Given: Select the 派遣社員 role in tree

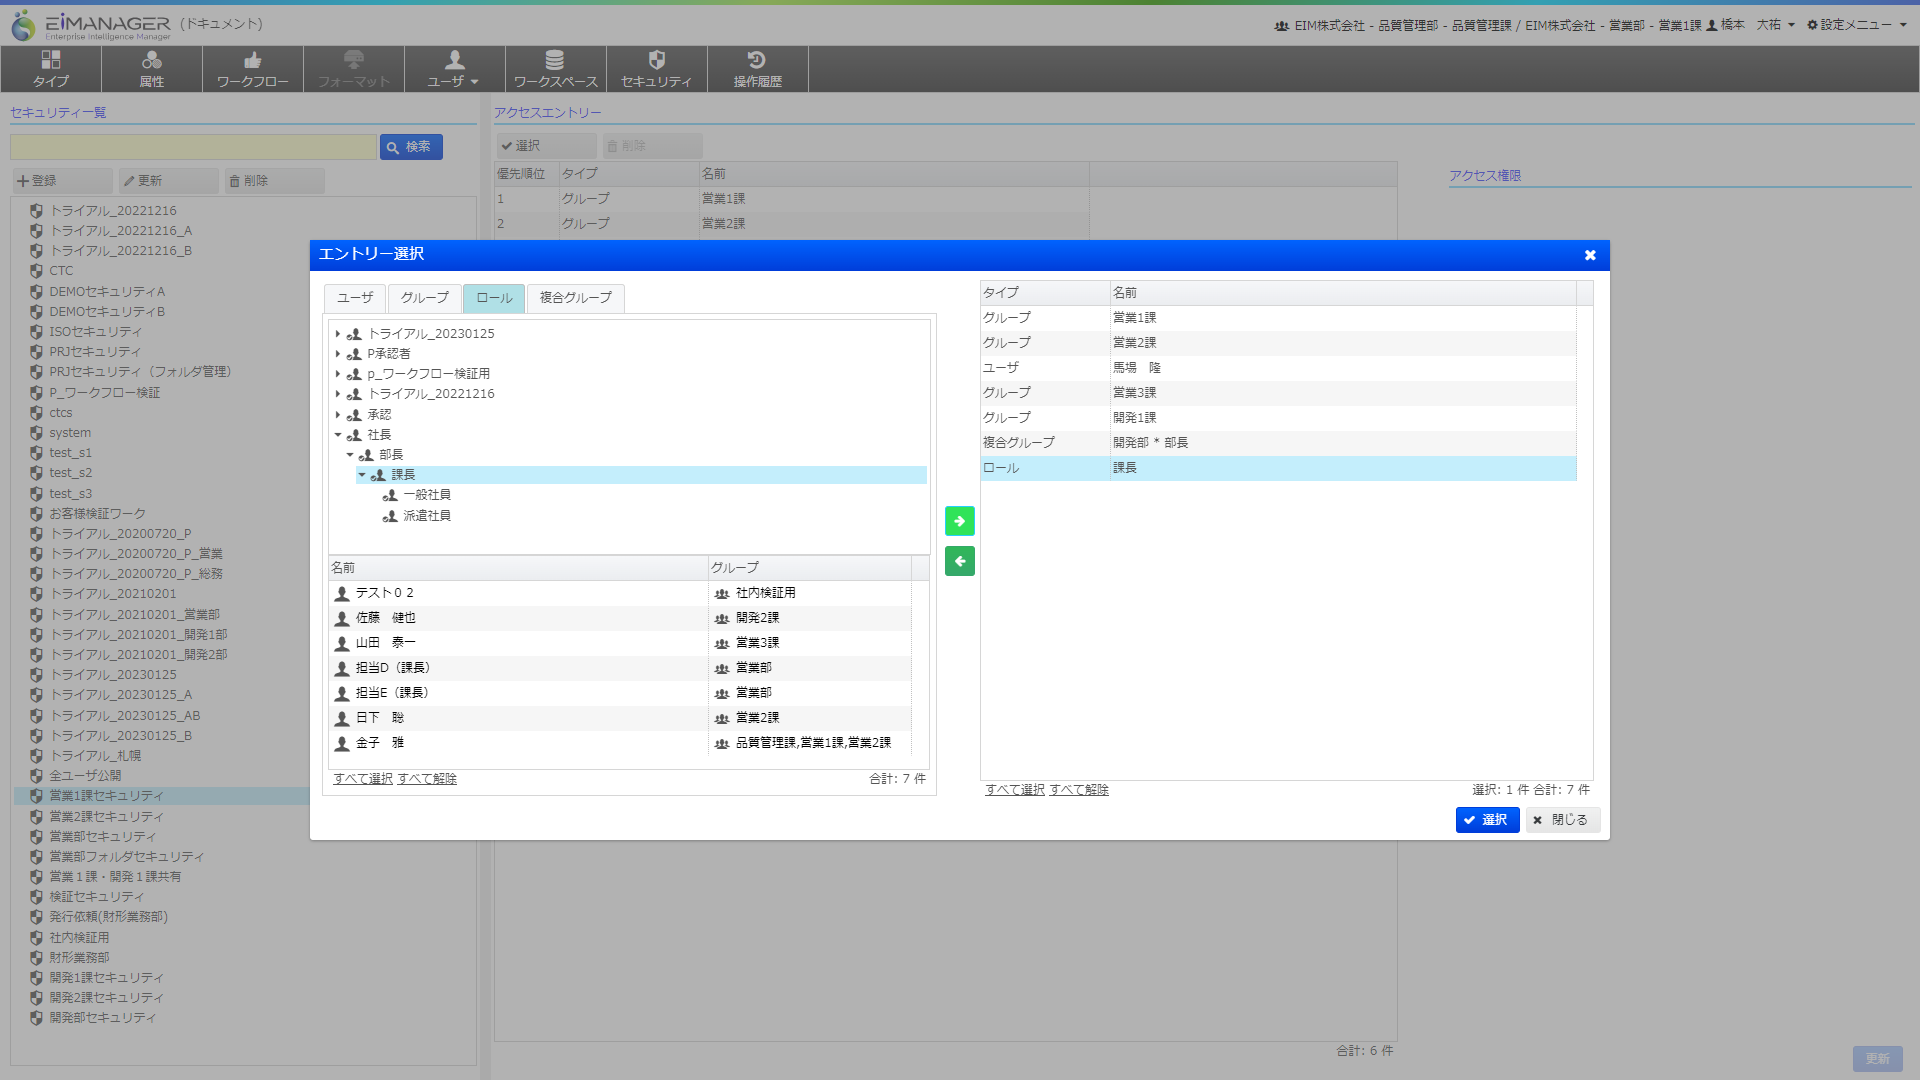Looking at the screenshot, I should [427, 516].
